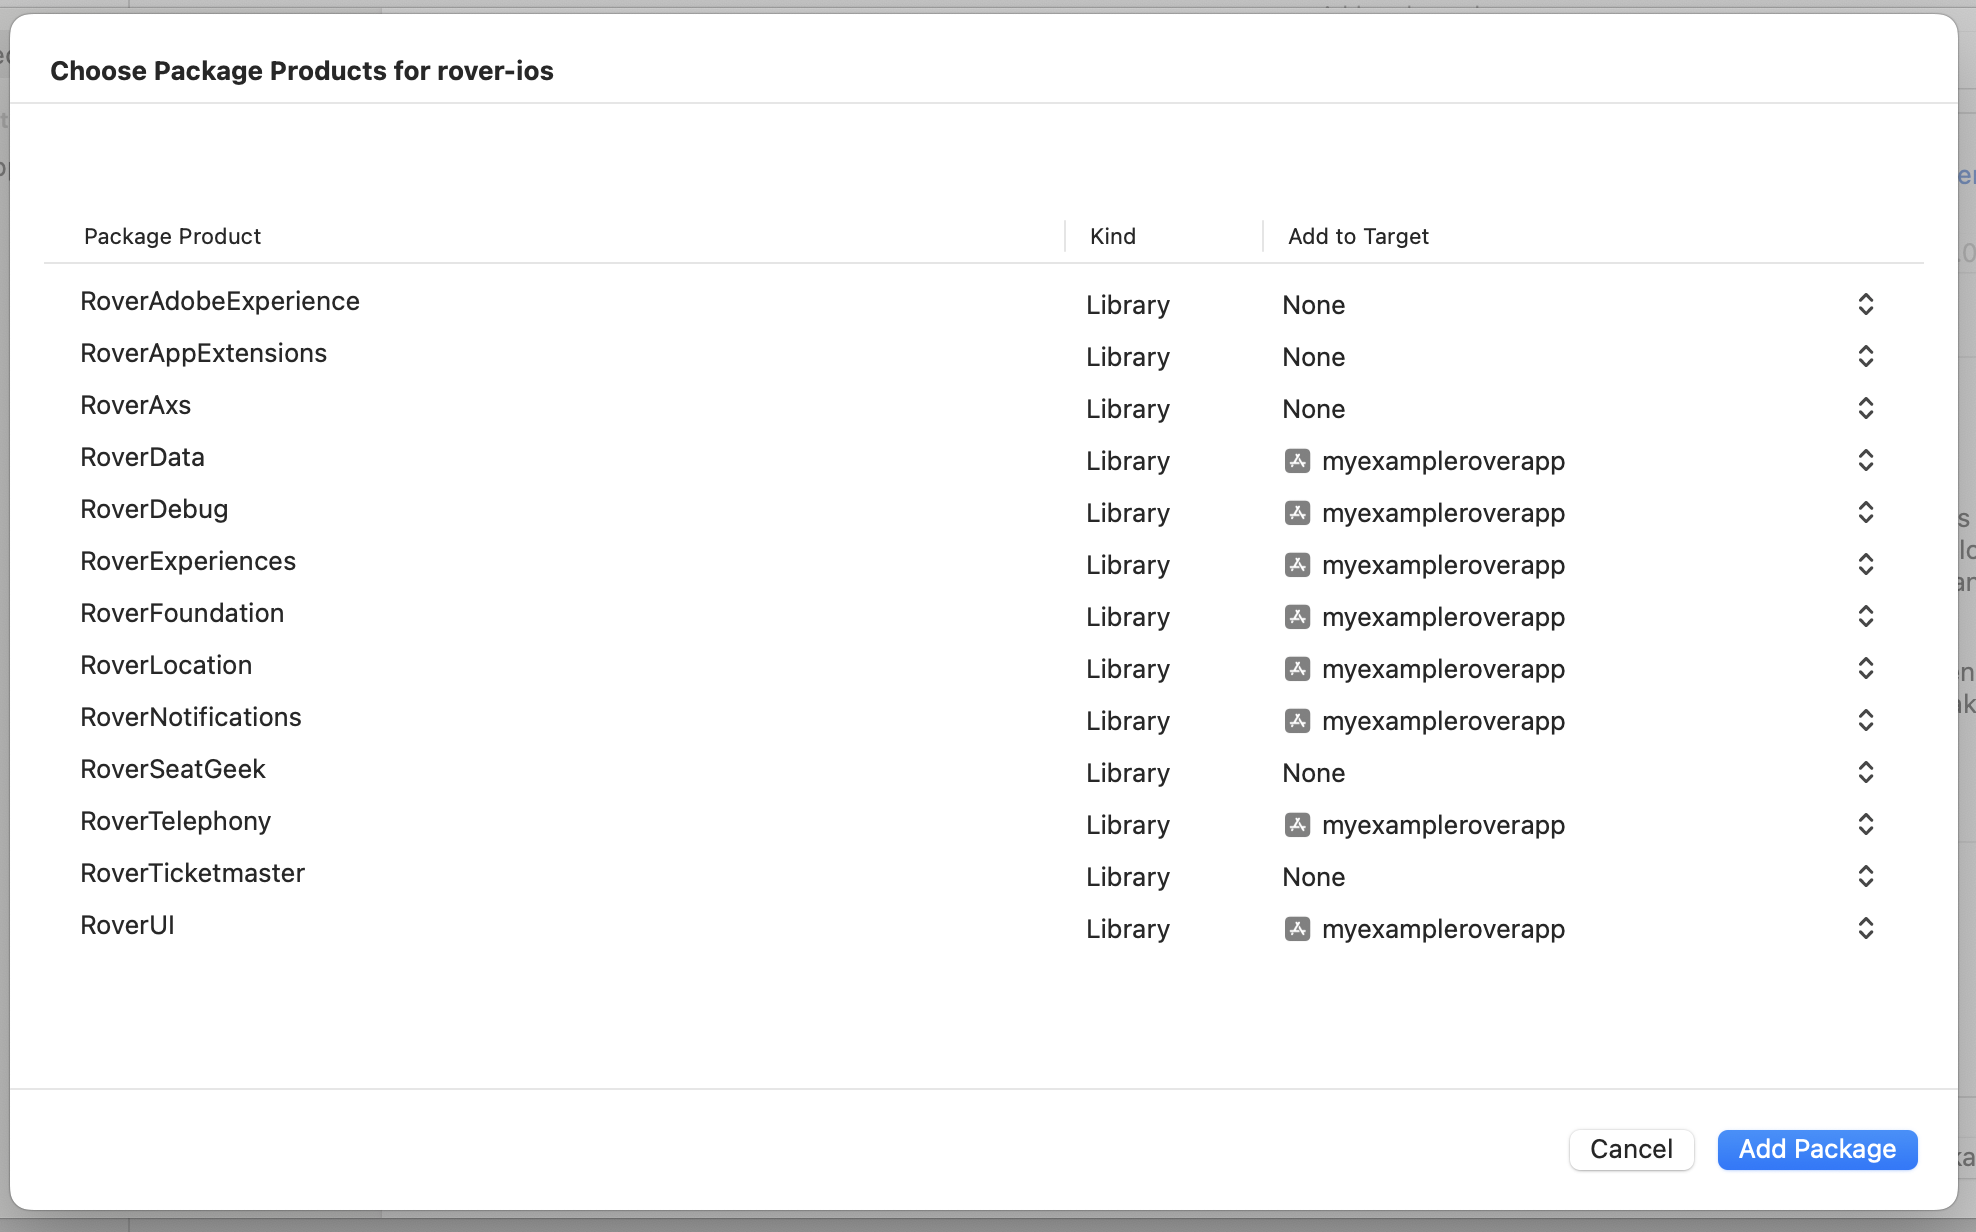This screenshot has width=1976, height=1232.
Task: Cancel the package products dialog
Action: [x=1631, y=1149]
